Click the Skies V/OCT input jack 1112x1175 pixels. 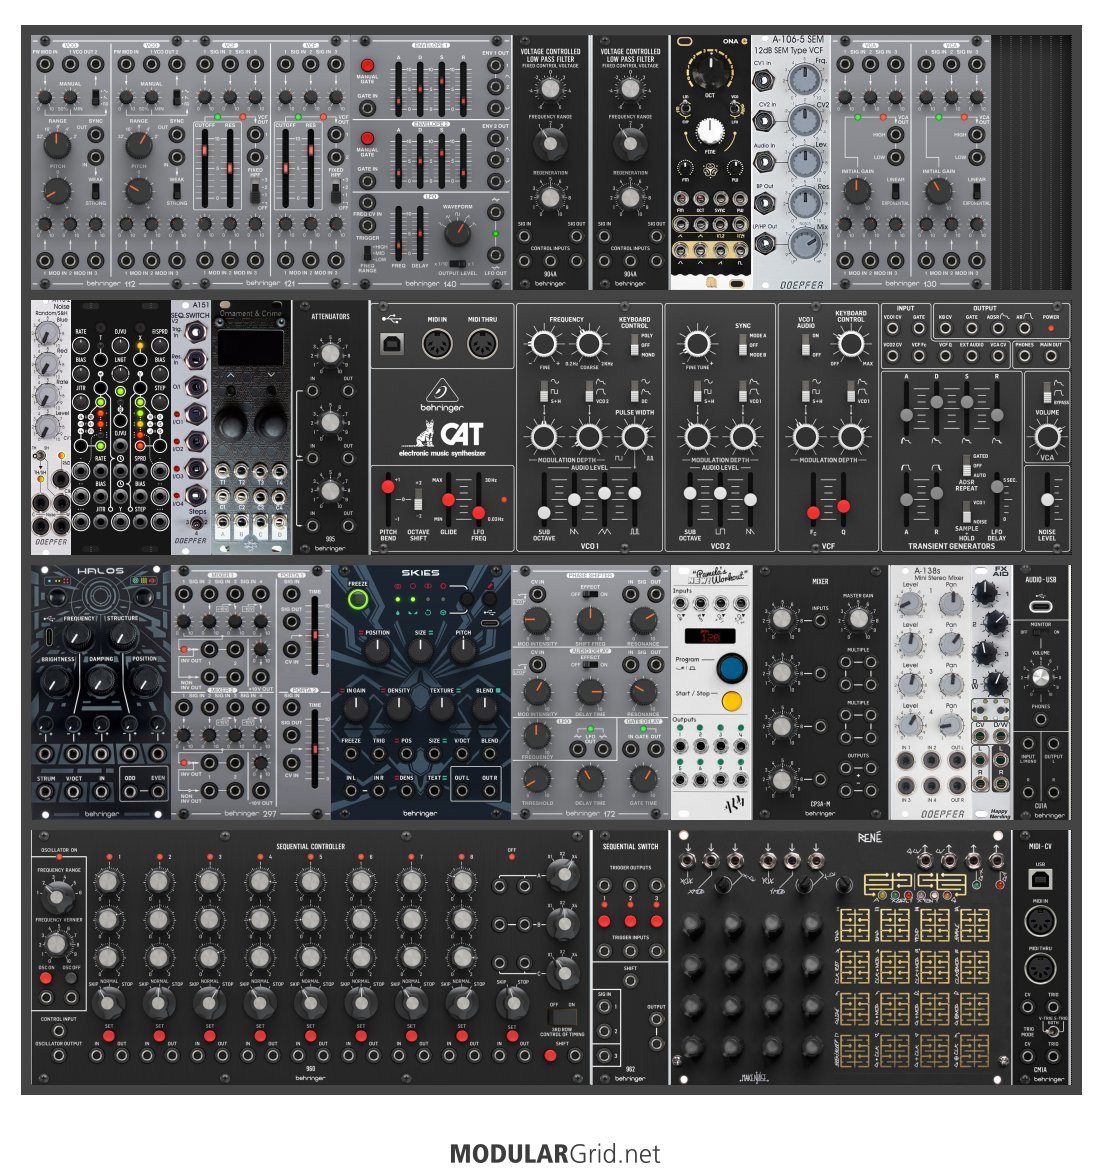(462, 754)
